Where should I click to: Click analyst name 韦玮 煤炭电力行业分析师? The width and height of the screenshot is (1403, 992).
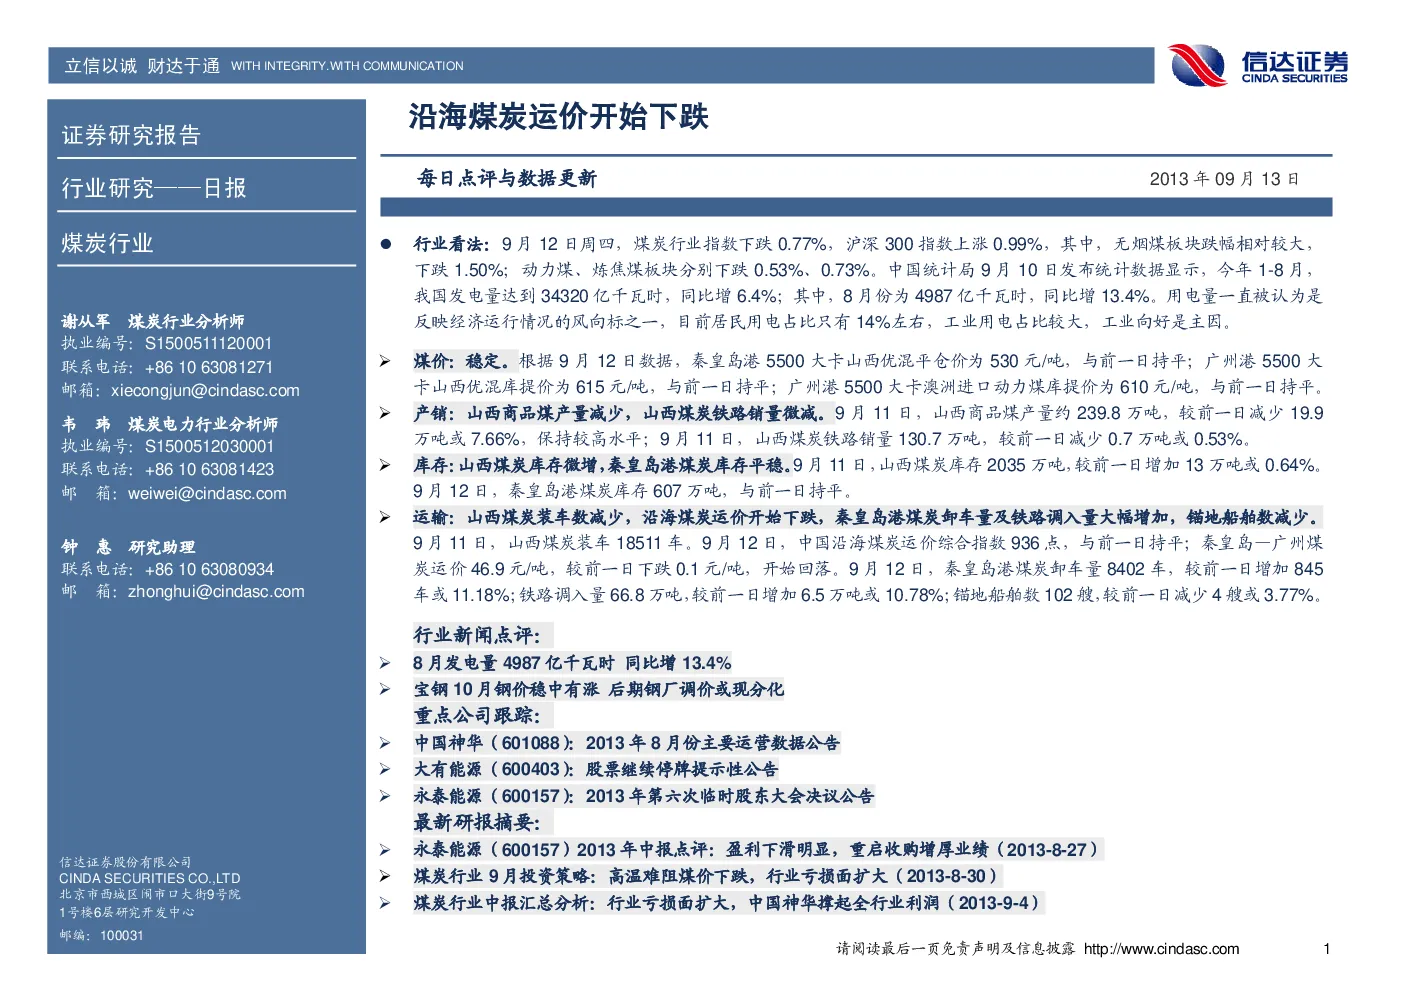point(170,424)
